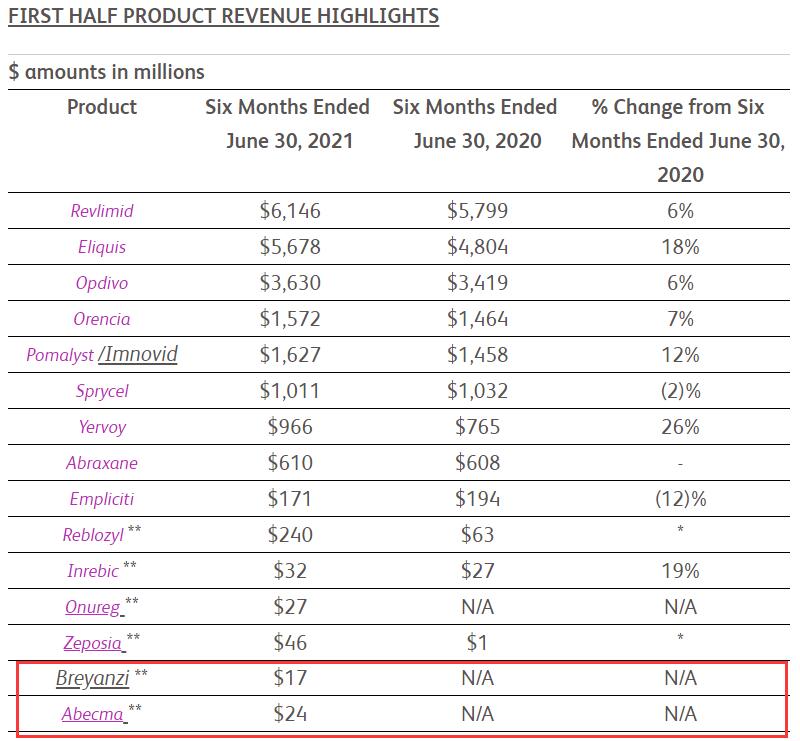Open the Revlimid product link

(102, 211)
